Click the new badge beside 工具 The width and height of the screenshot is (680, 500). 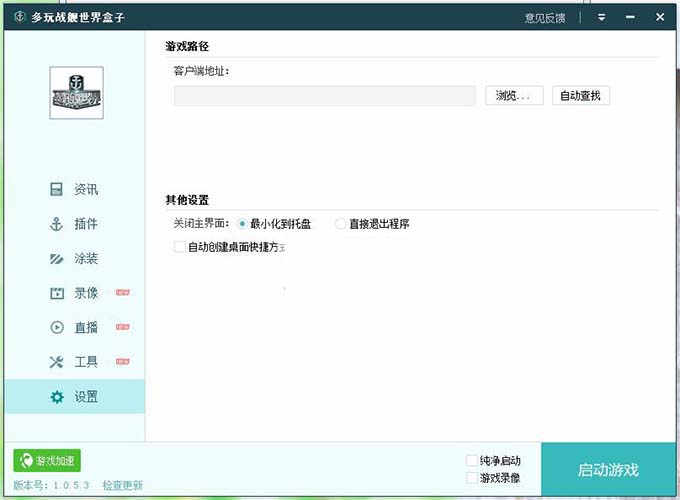coord(123,362)
